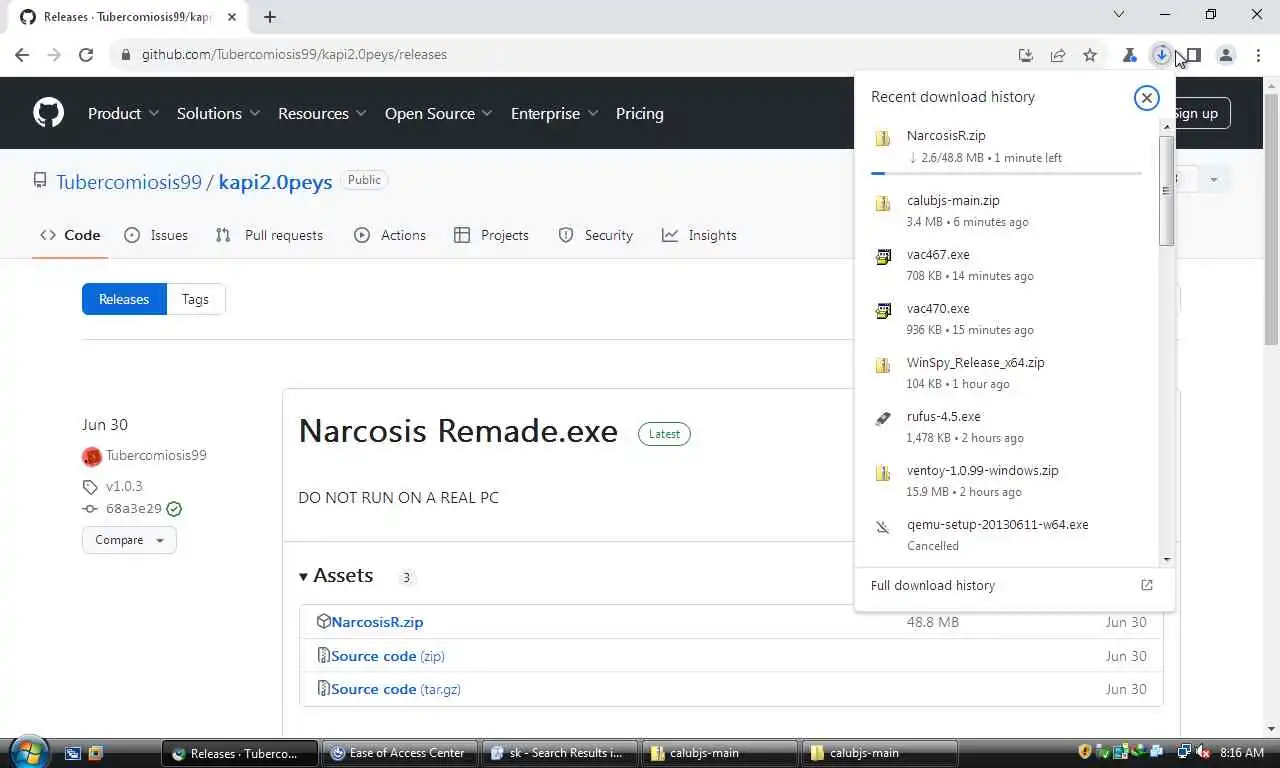Viewport: 1280px width, 768px height.
Task: Click the NarcosisR.zip download progress bar
Action: (x=1006, y=173)
